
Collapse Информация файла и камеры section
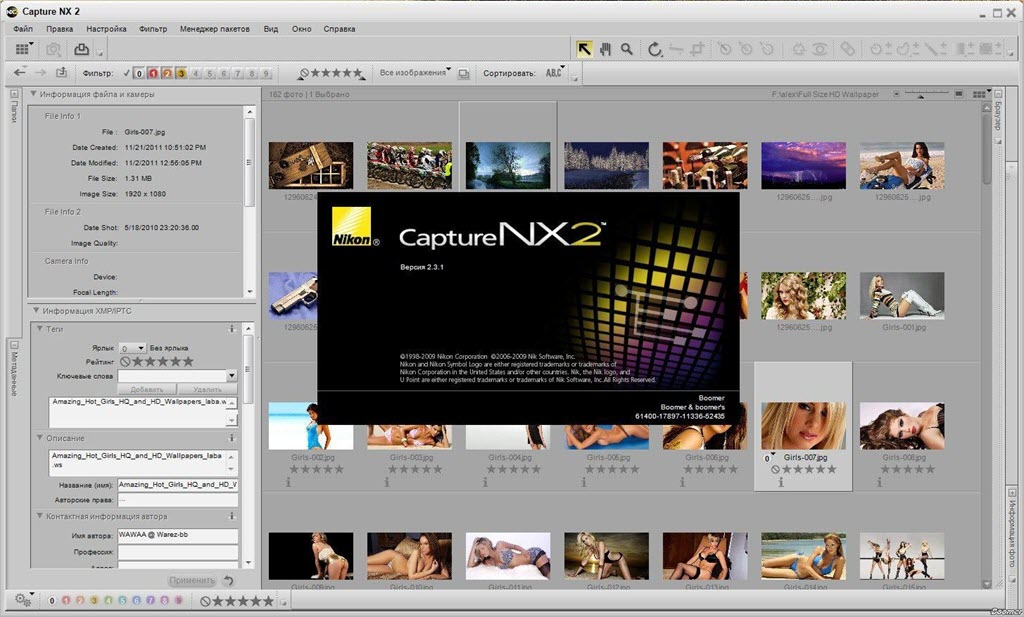(x=33, y=94)
